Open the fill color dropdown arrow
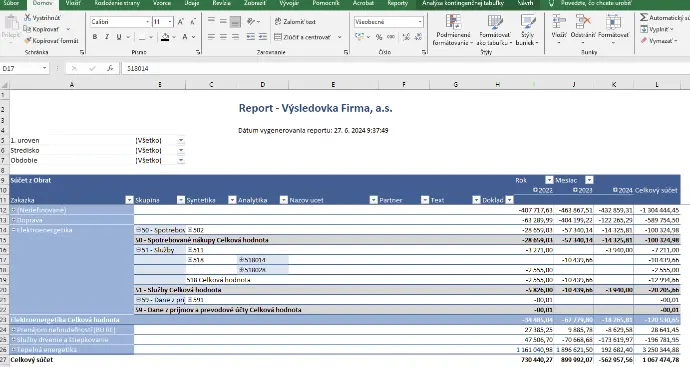The width and height of the screenshot is (690, 367). 174,37
